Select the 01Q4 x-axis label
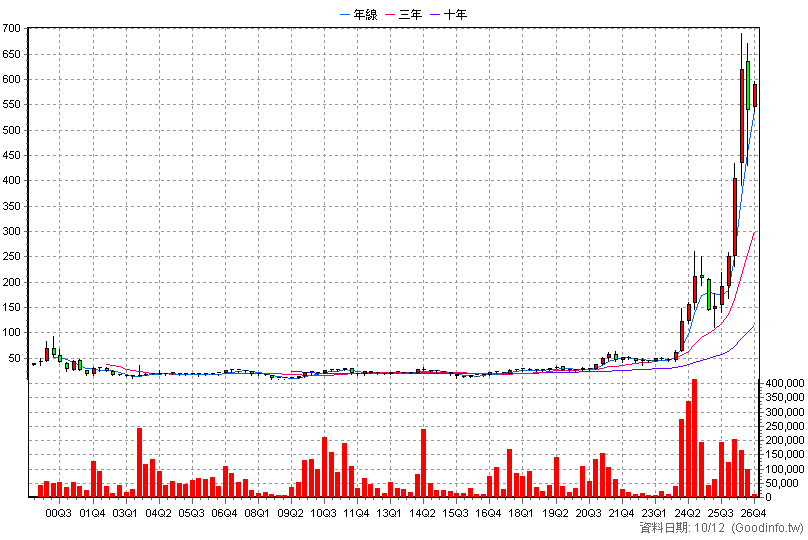This screenshot has height=540, width=808. pos(92,513)
